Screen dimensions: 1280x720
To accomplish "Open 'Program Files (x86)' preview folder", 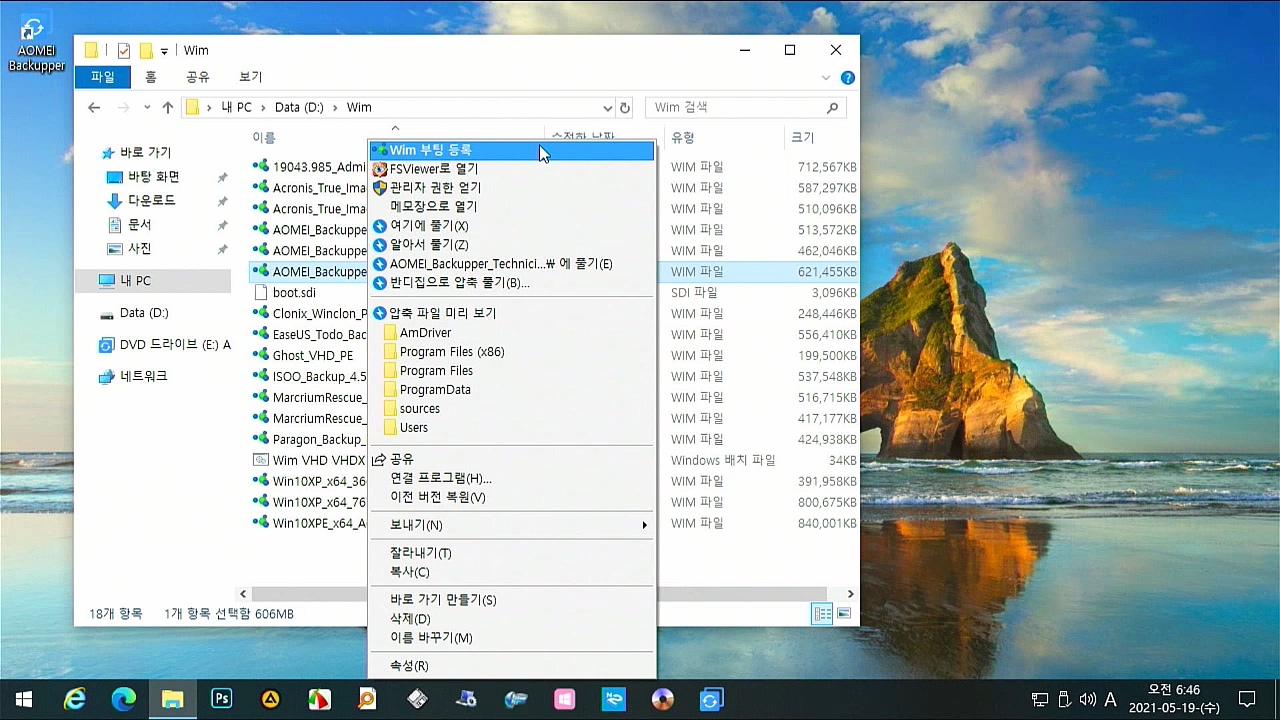I will point(512,352).
